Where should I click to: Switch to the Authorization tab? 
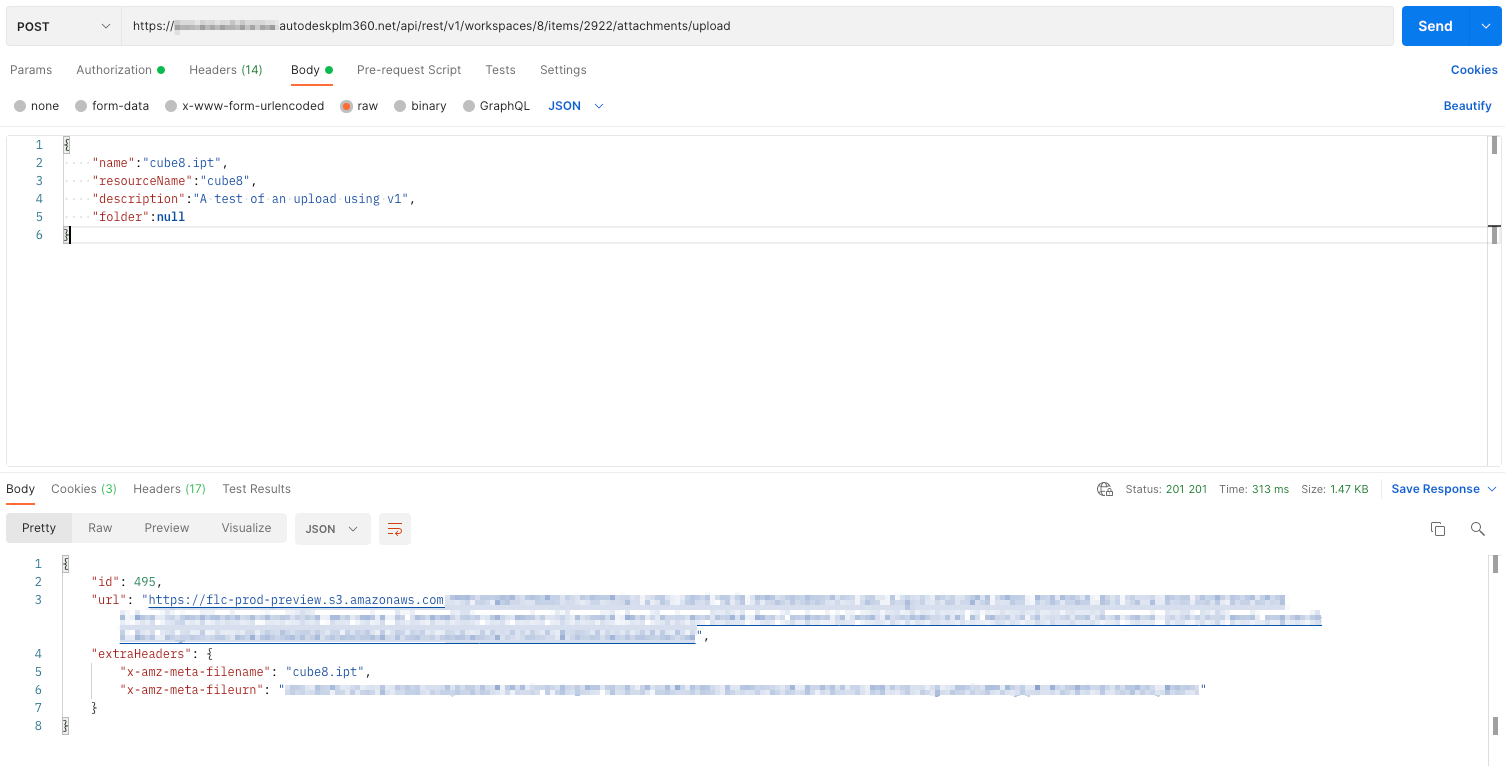(x=121, y=70)
